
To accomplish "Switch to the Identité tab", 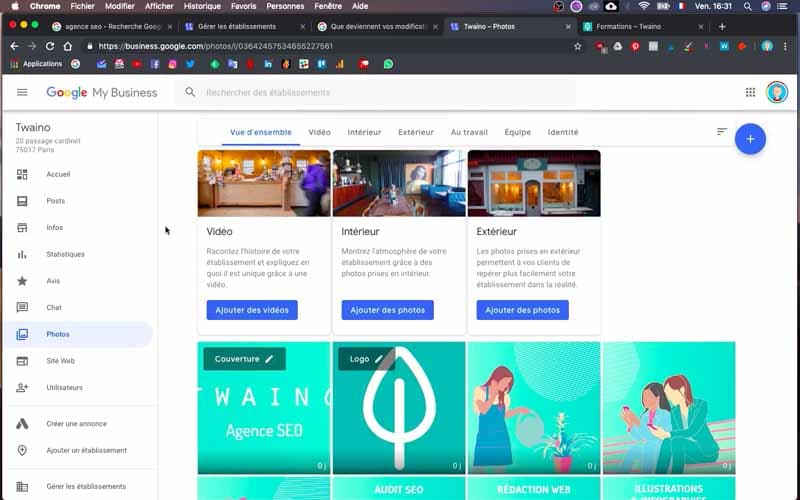I will [x=563, y=132].
